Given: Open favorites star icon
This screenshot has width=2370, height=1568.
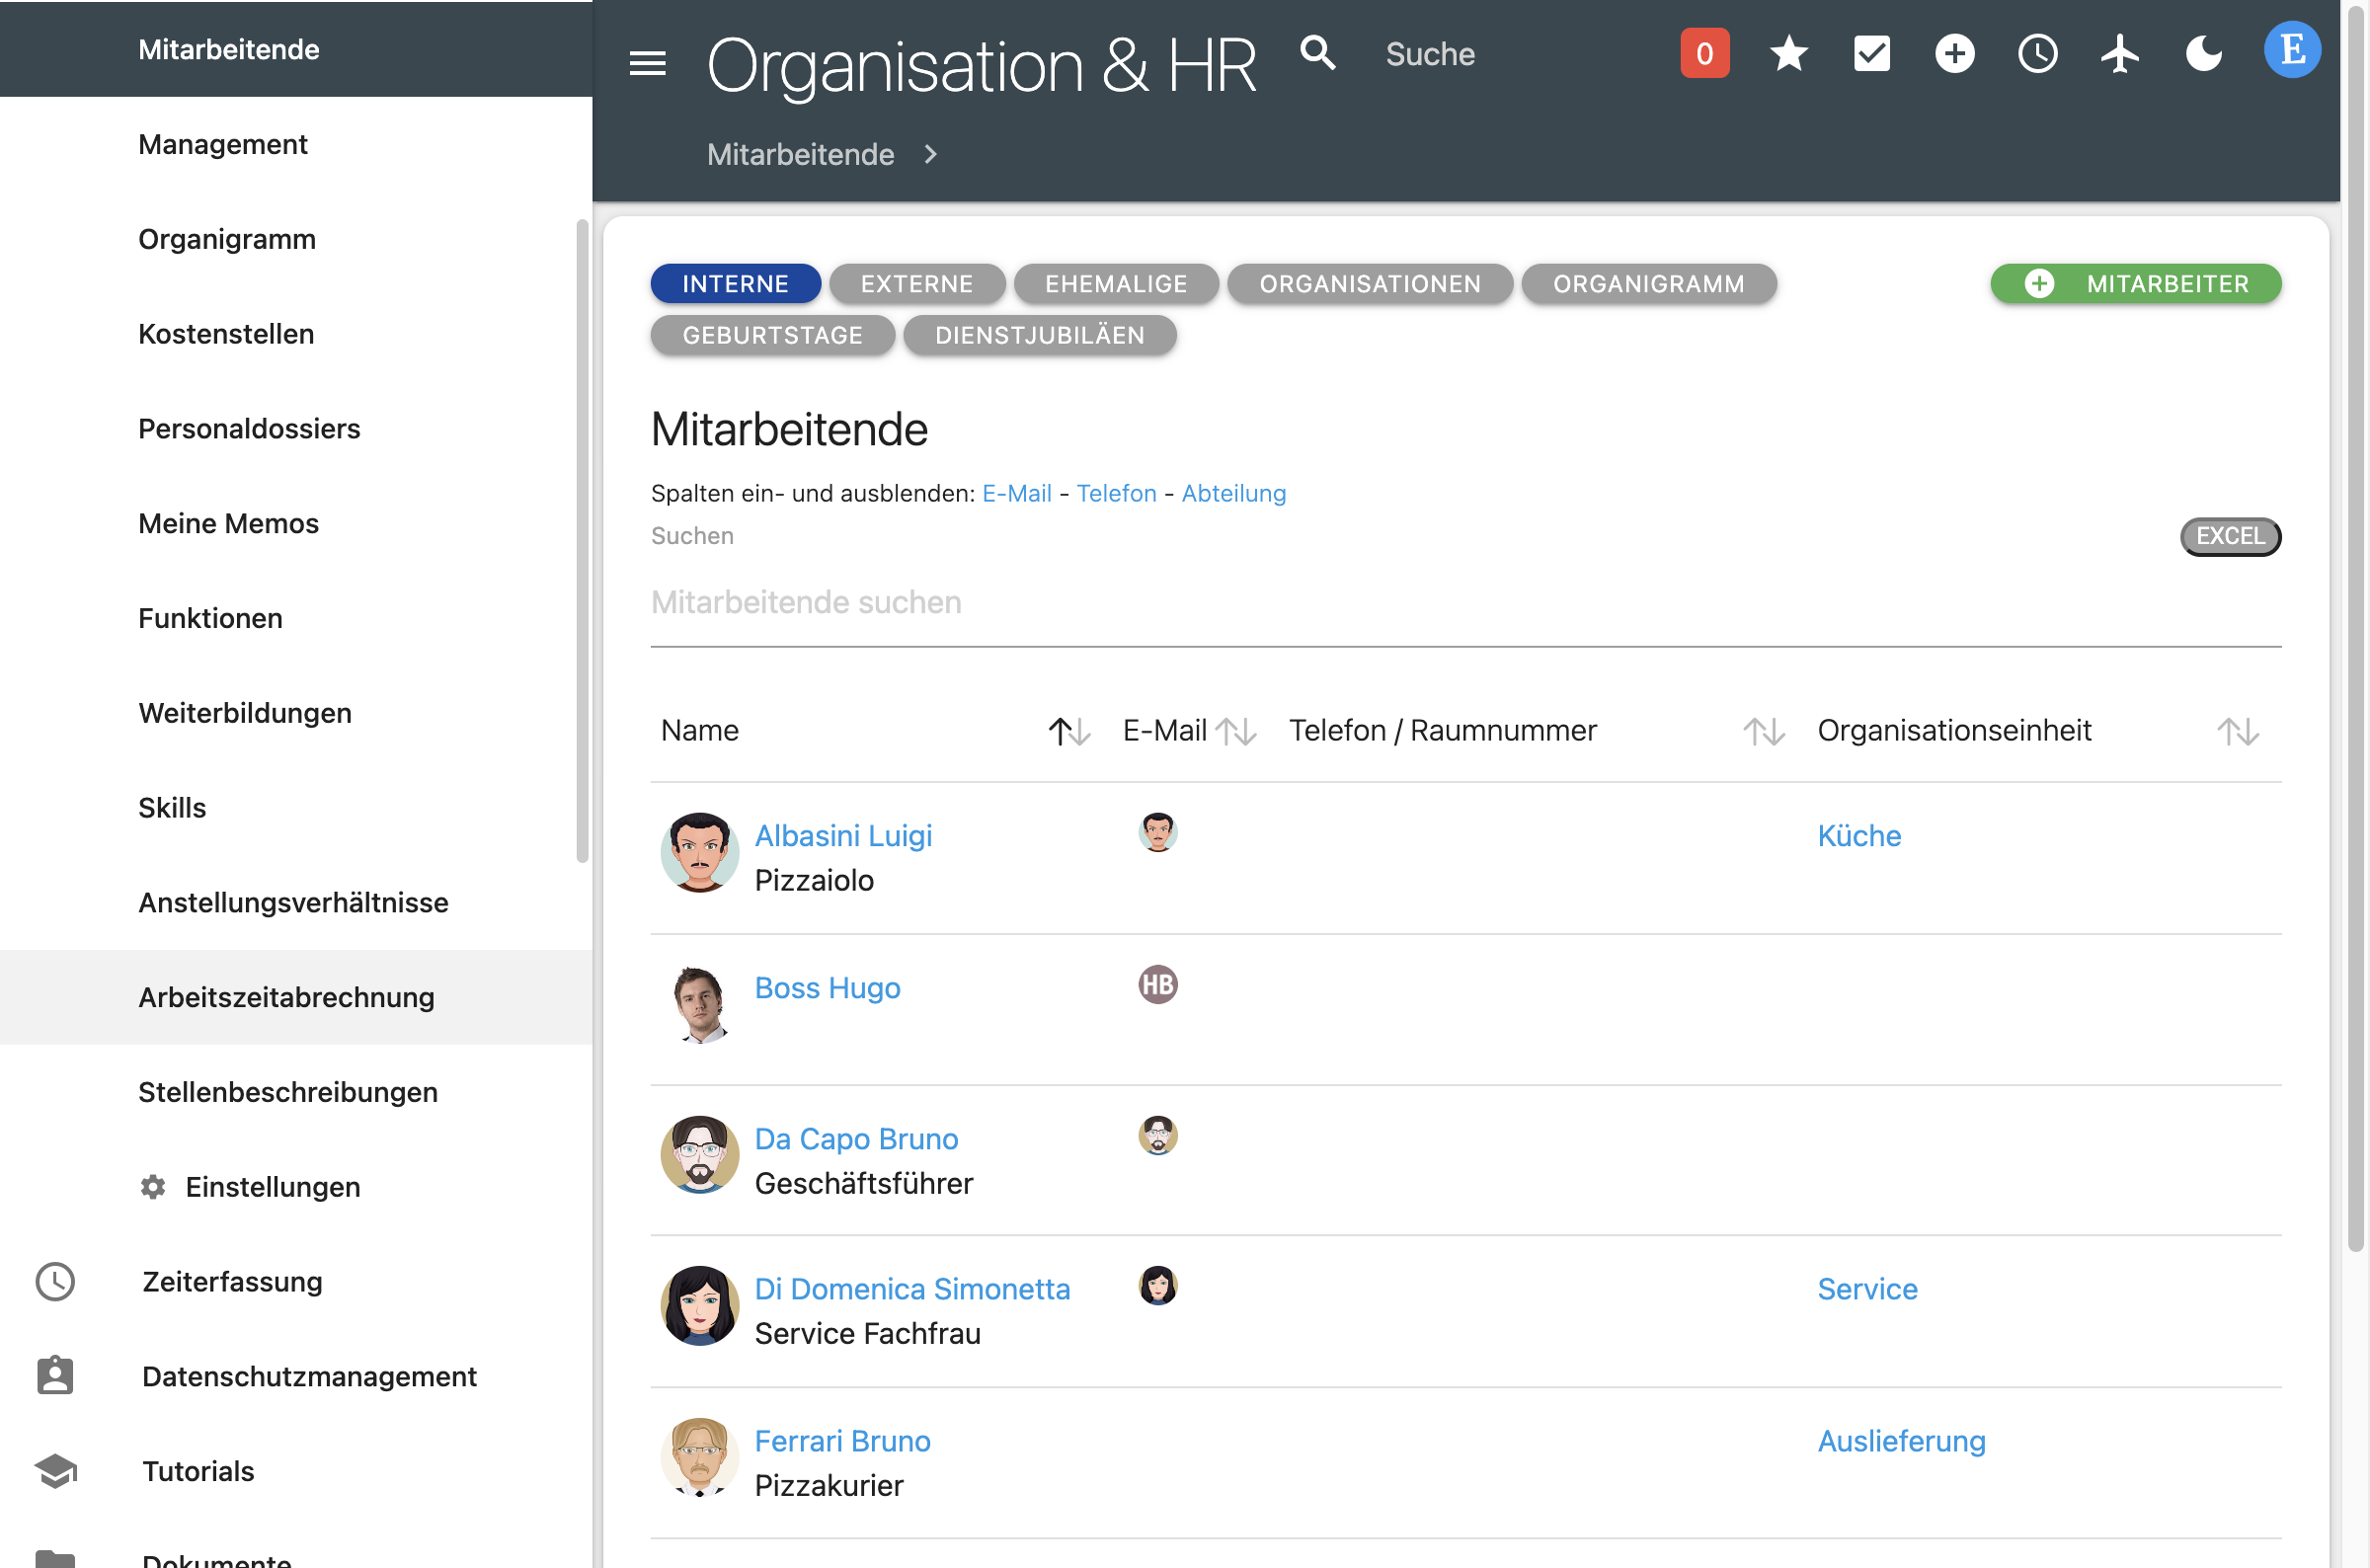Looking at the screenshot, I should coord(1788,53).
